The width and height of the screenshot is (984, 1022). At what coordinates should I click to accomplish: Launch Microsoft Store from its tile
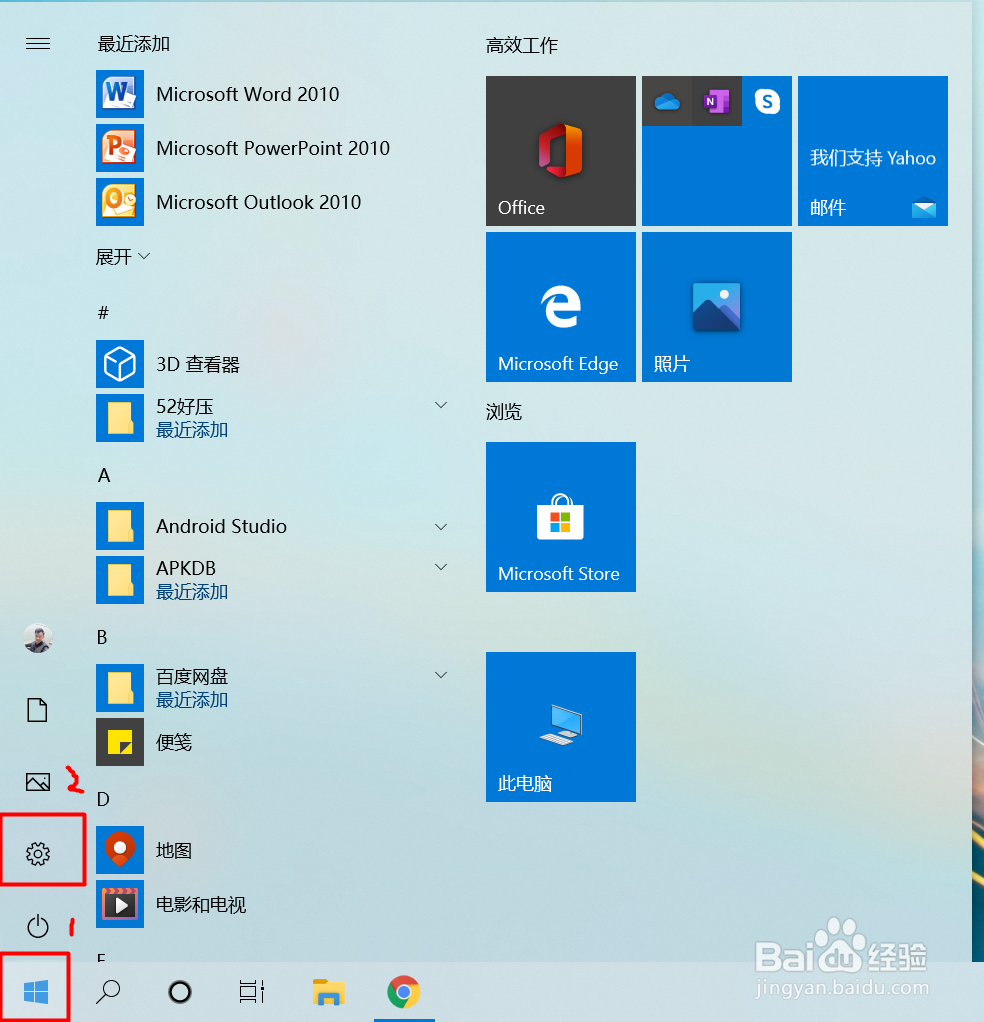[559, 516]
